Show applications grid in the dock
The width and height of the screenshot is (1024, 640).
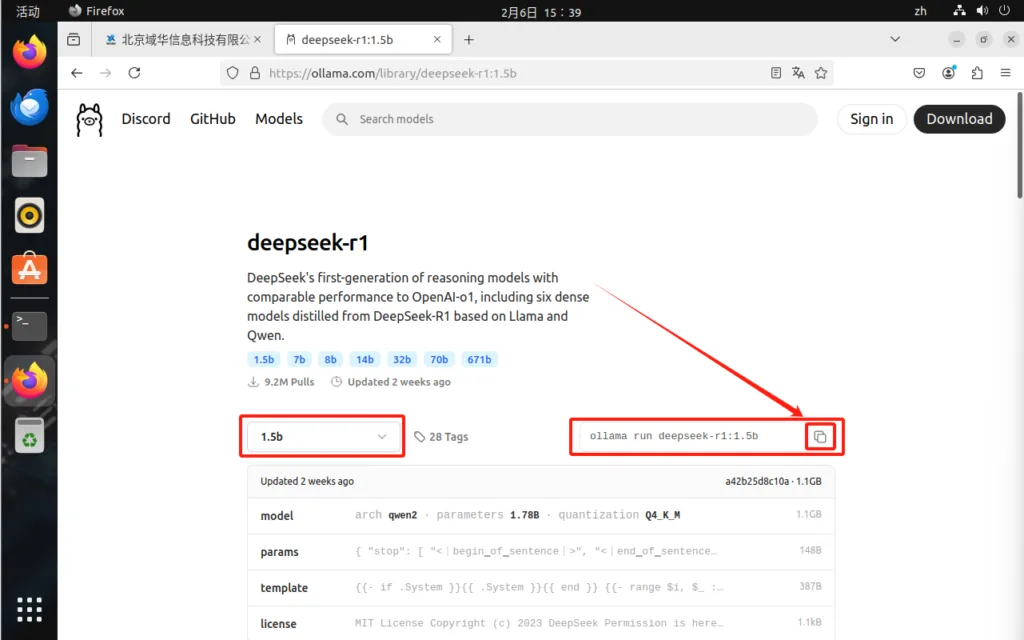pos(29,609)
